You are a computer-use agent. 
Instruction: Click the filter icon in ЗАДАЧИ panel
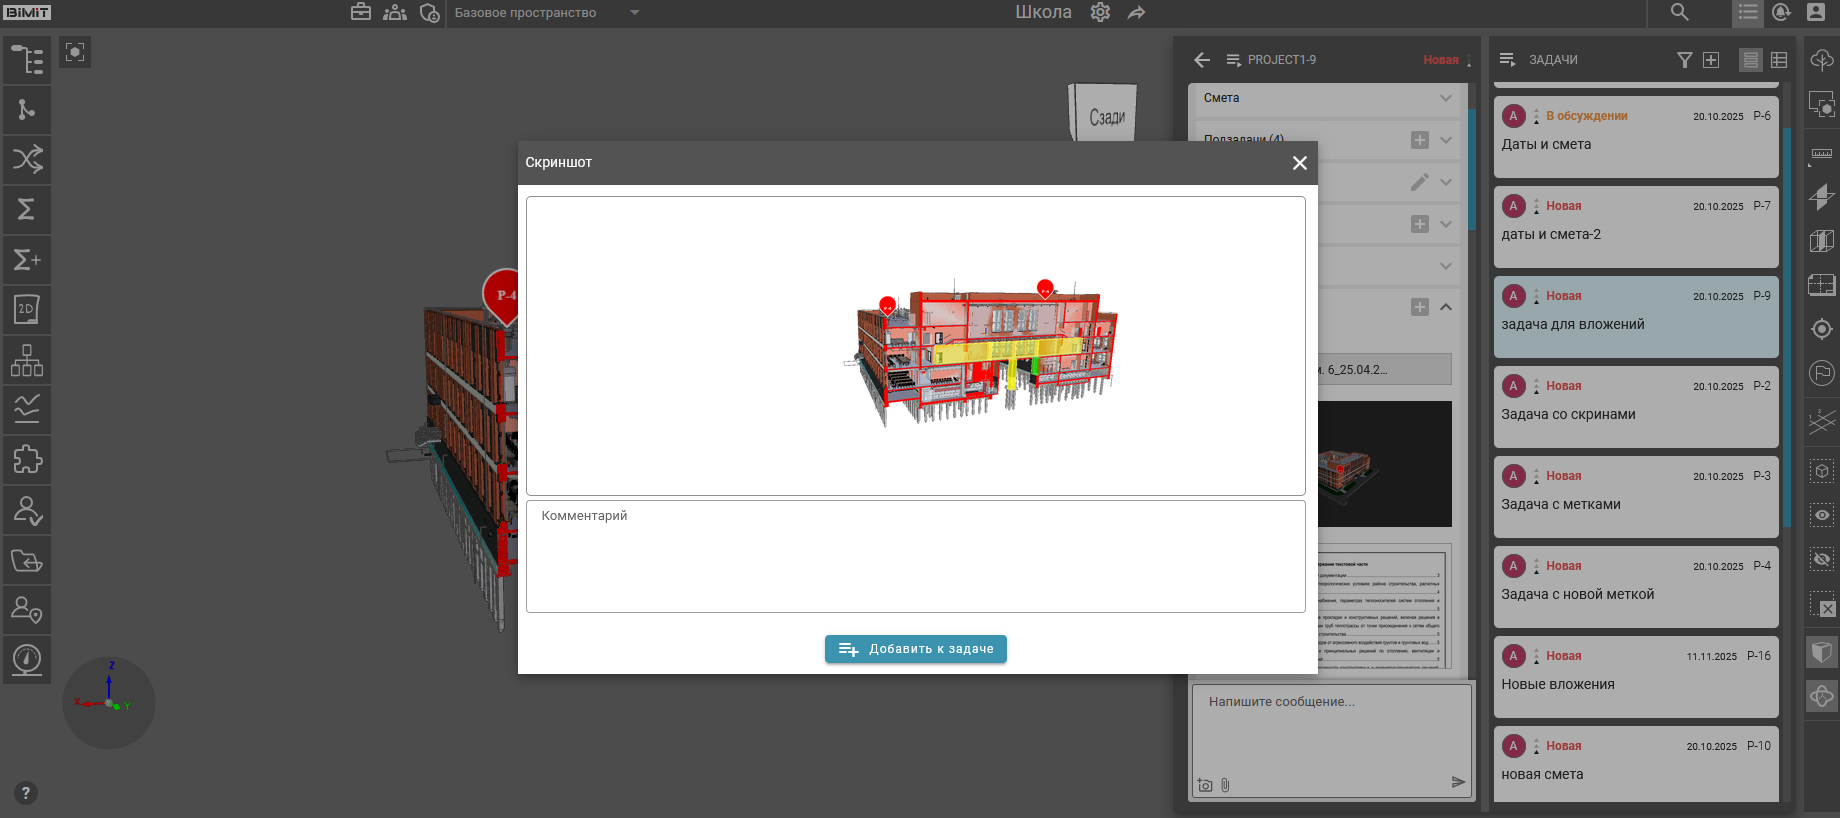click(1684, 60)
